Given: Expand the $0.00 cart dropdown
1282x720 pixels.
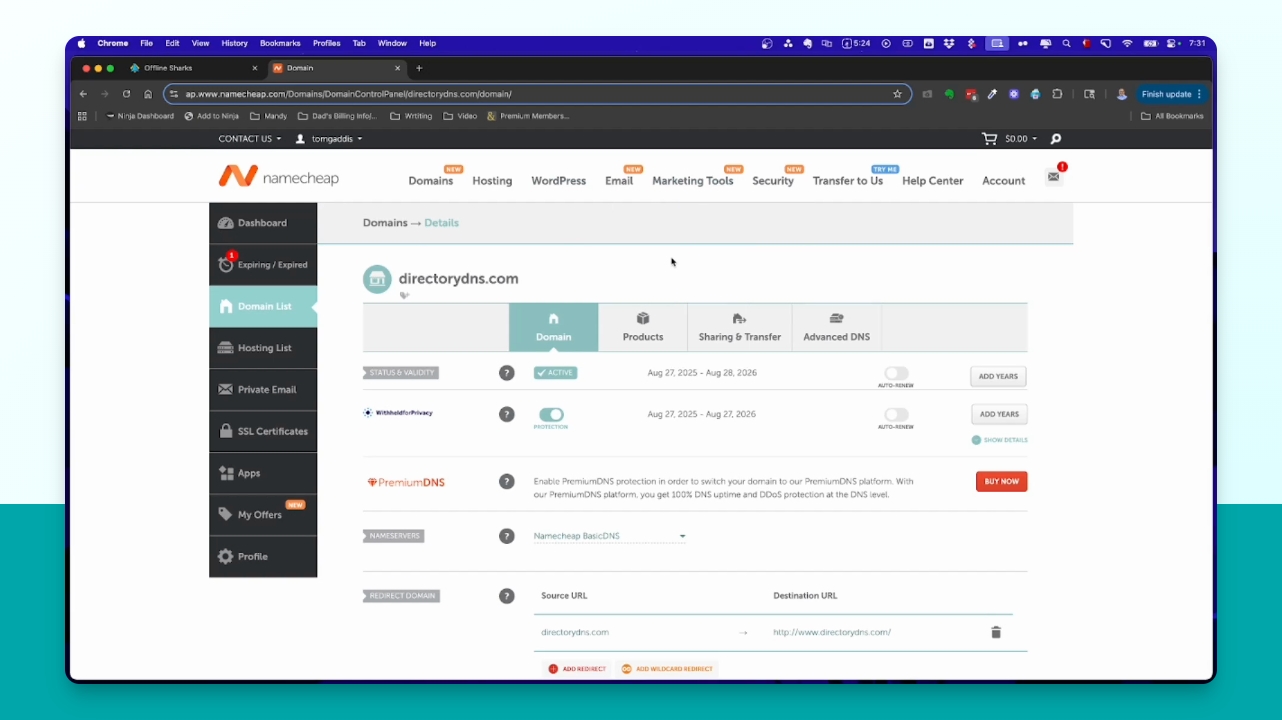Looking at the screenshot, I should point(1021,139).
